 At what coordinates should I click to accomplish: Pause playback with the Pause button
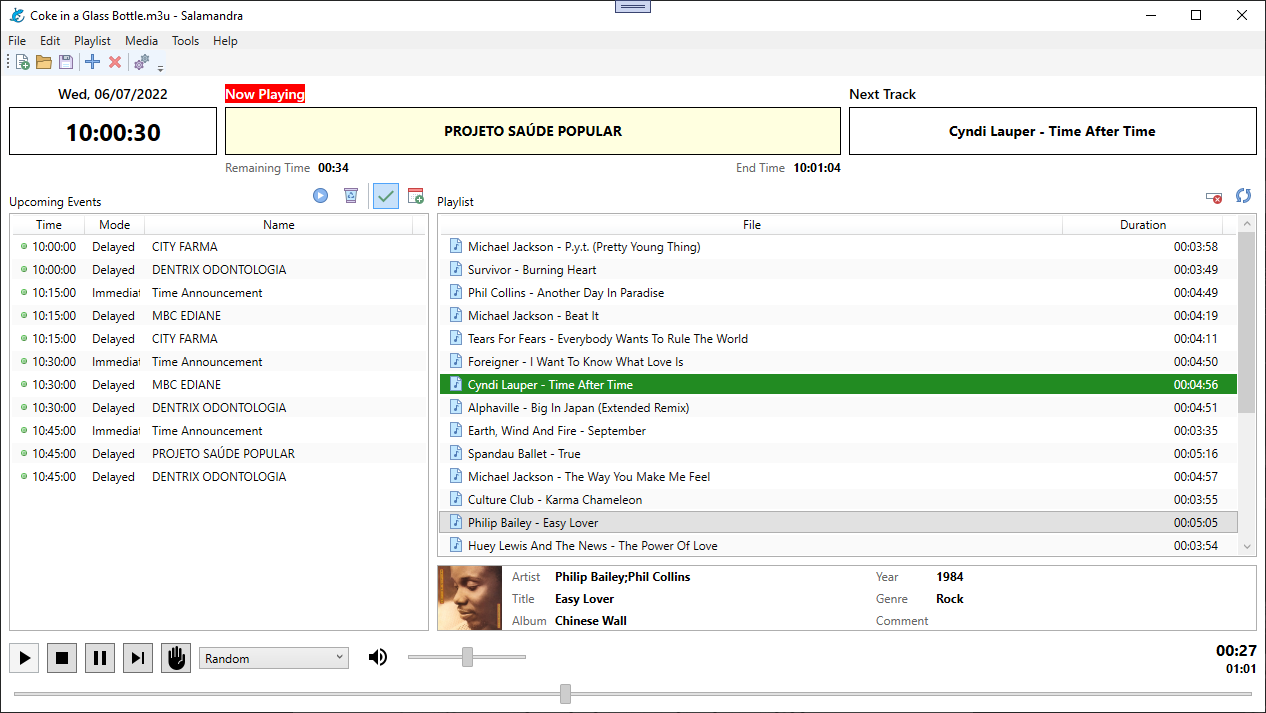[x=100, y=658]
